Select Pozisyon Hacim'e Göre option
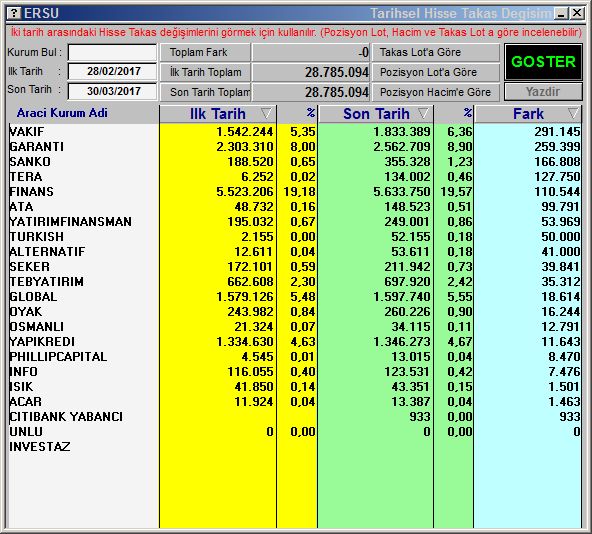The image size is (592, 534). coord(436,92)
